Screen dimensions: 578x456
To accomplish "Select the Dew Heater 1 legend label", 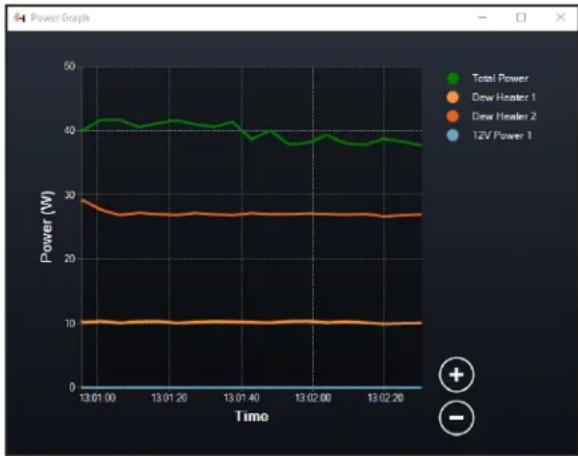I will click(504, 97).
